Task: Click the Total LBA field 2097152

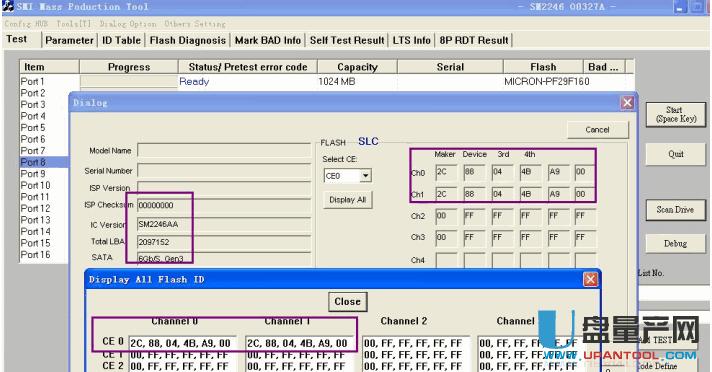Action: pyautogui.click(x=224, y=242)
